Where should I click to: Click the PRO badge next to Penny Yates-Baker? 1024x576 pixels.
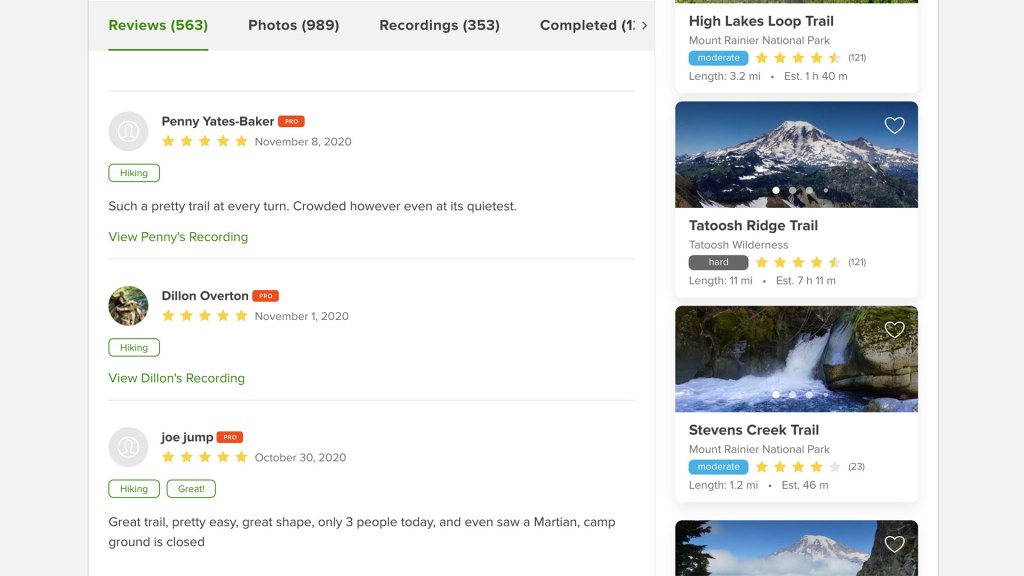(x=291, y=121)
